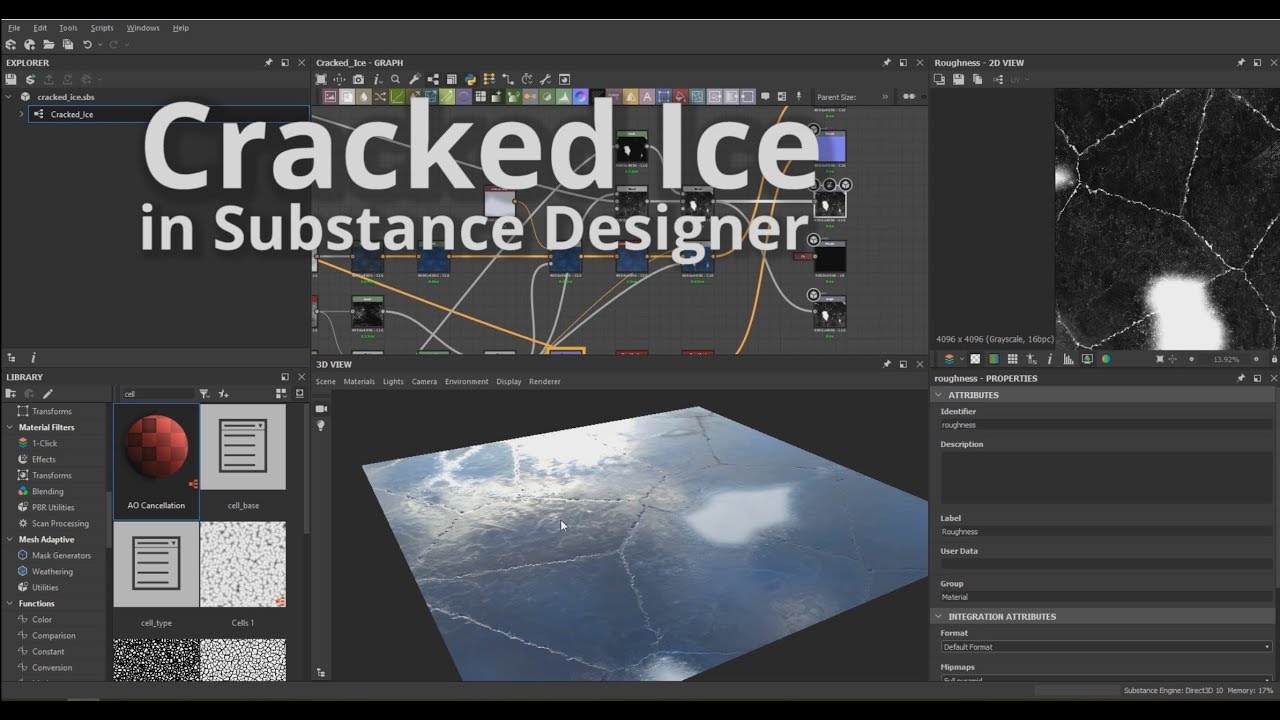This screenshot has width=1280, height=720.
Task: Click the Group field with 'Material'
Action: pyautogui.click(x=1106, y=597)
